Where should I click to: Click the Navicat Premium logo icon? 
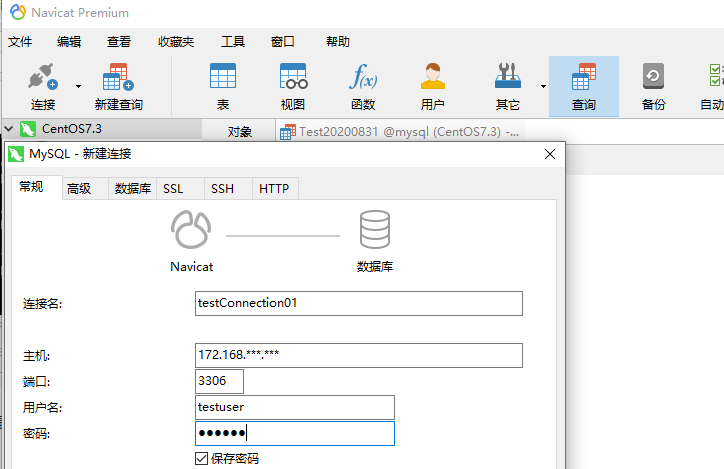click(x=18, y=12)
